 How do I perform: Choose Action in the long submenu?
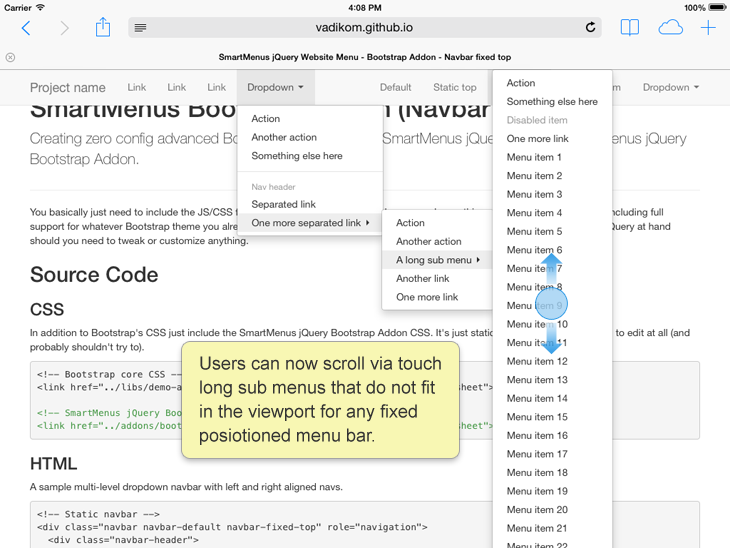(x=552, y=83)
